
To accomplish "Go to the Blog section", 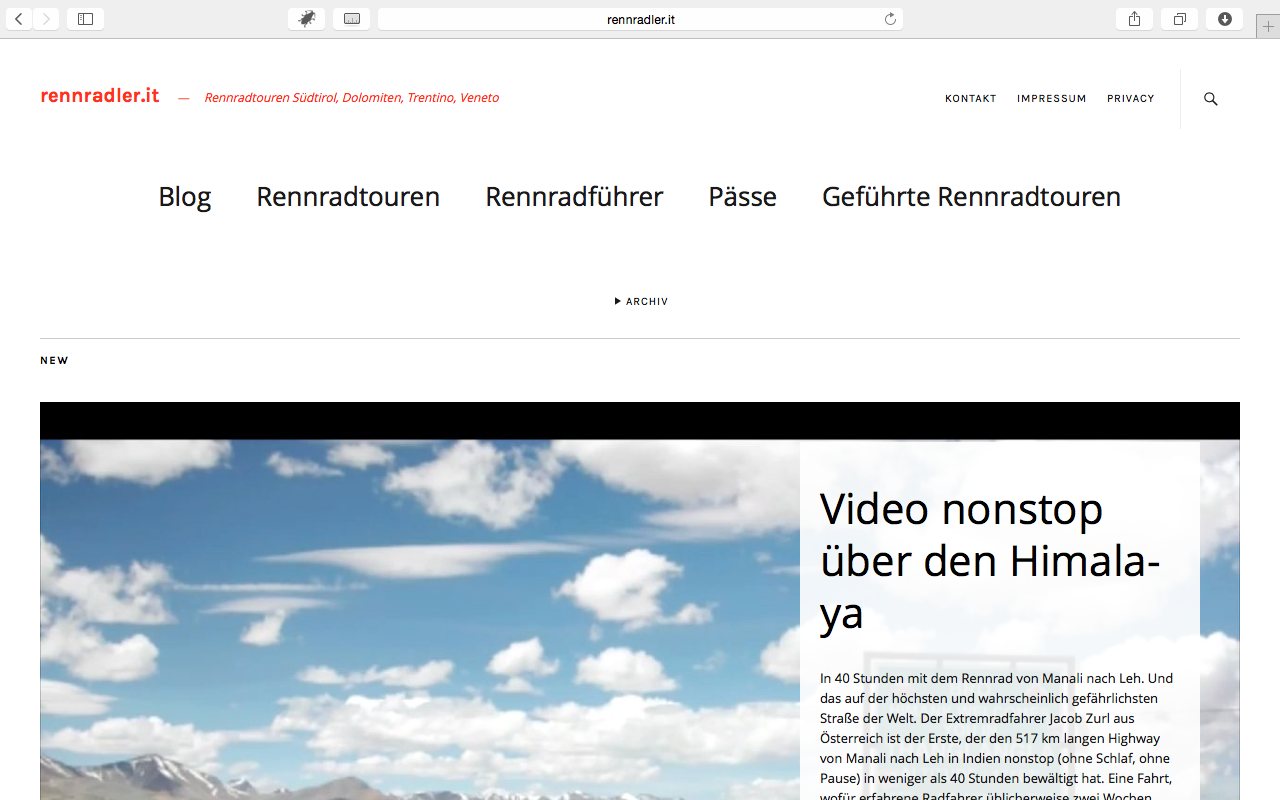I will tap(184, 197).
